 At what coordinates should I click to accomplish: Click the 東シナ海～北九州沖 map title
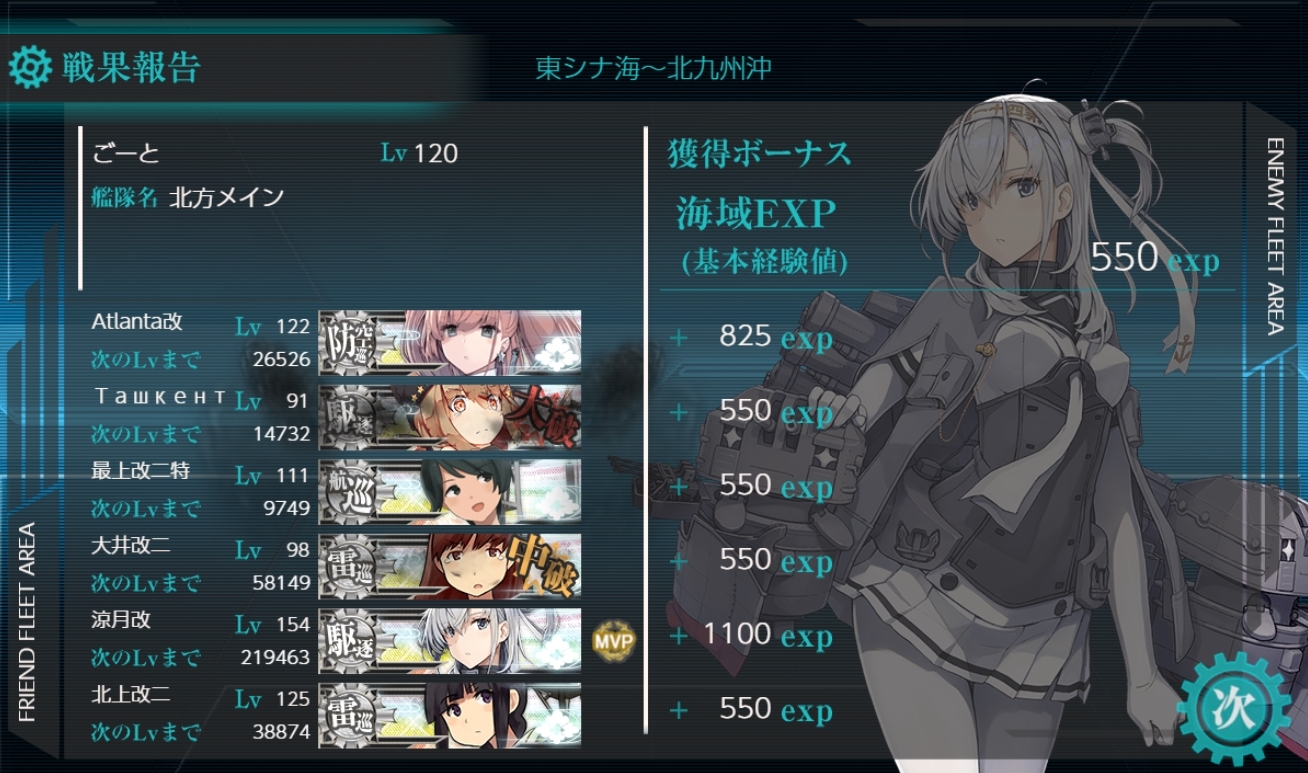point(653,68)
